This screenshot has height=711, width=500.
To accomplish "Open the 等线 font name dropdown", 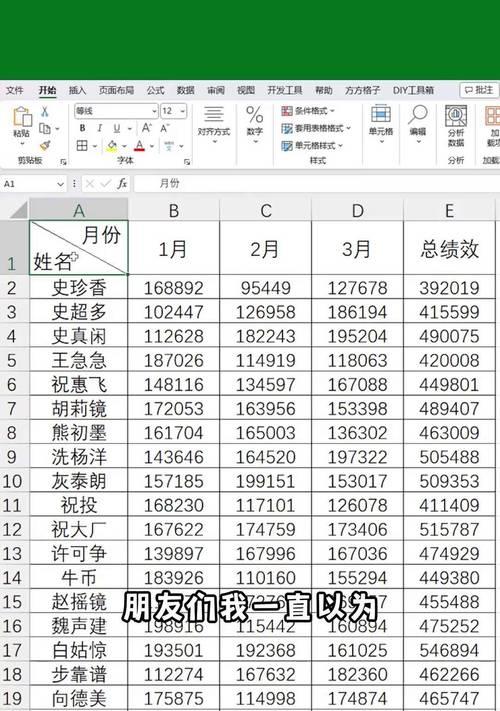I will [x=154, y=111].
